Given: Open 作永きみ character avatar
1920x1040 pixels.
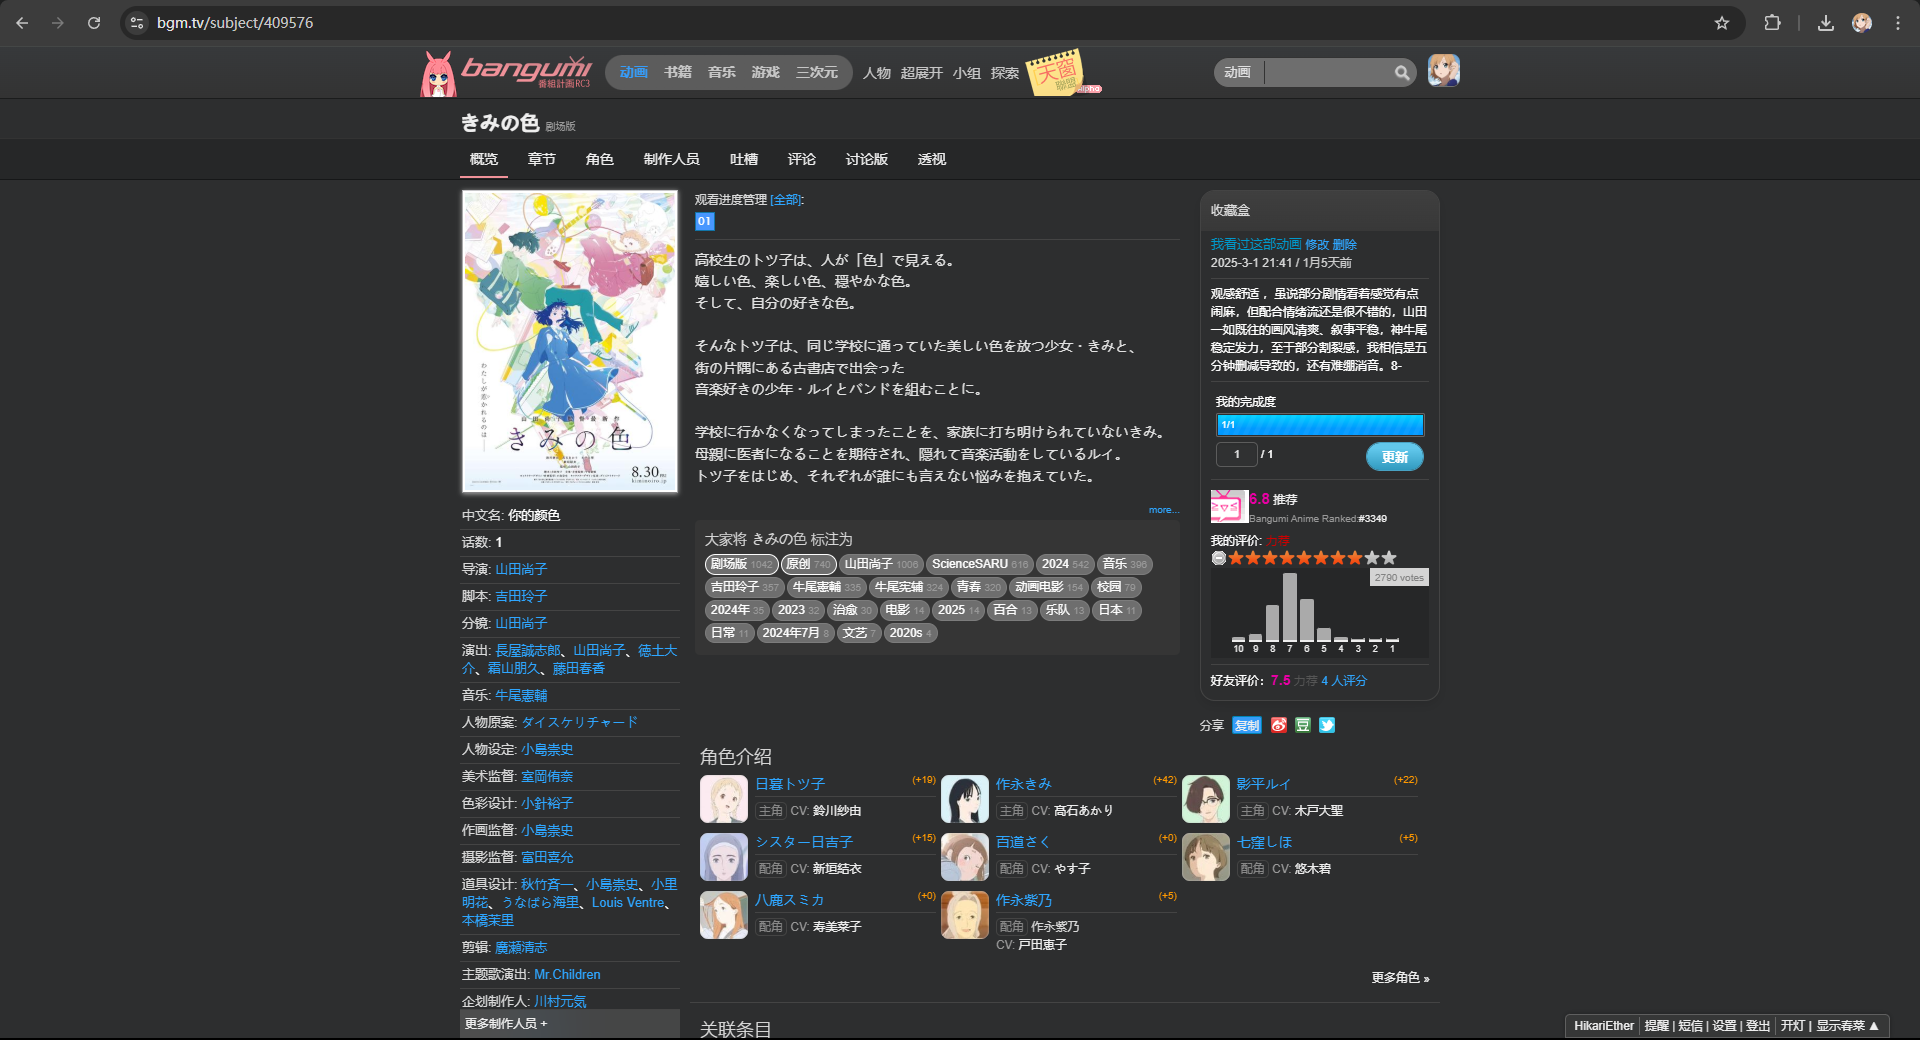Looking at the screenshot, I should pos(965,799).
